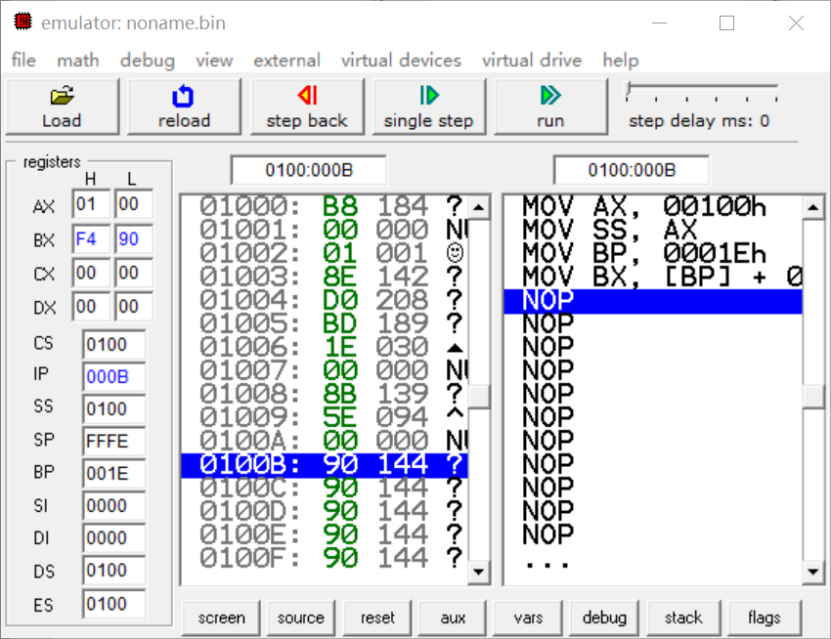View the source code with the source button
The height and width of the screenshot is (639, 831).
300,617
